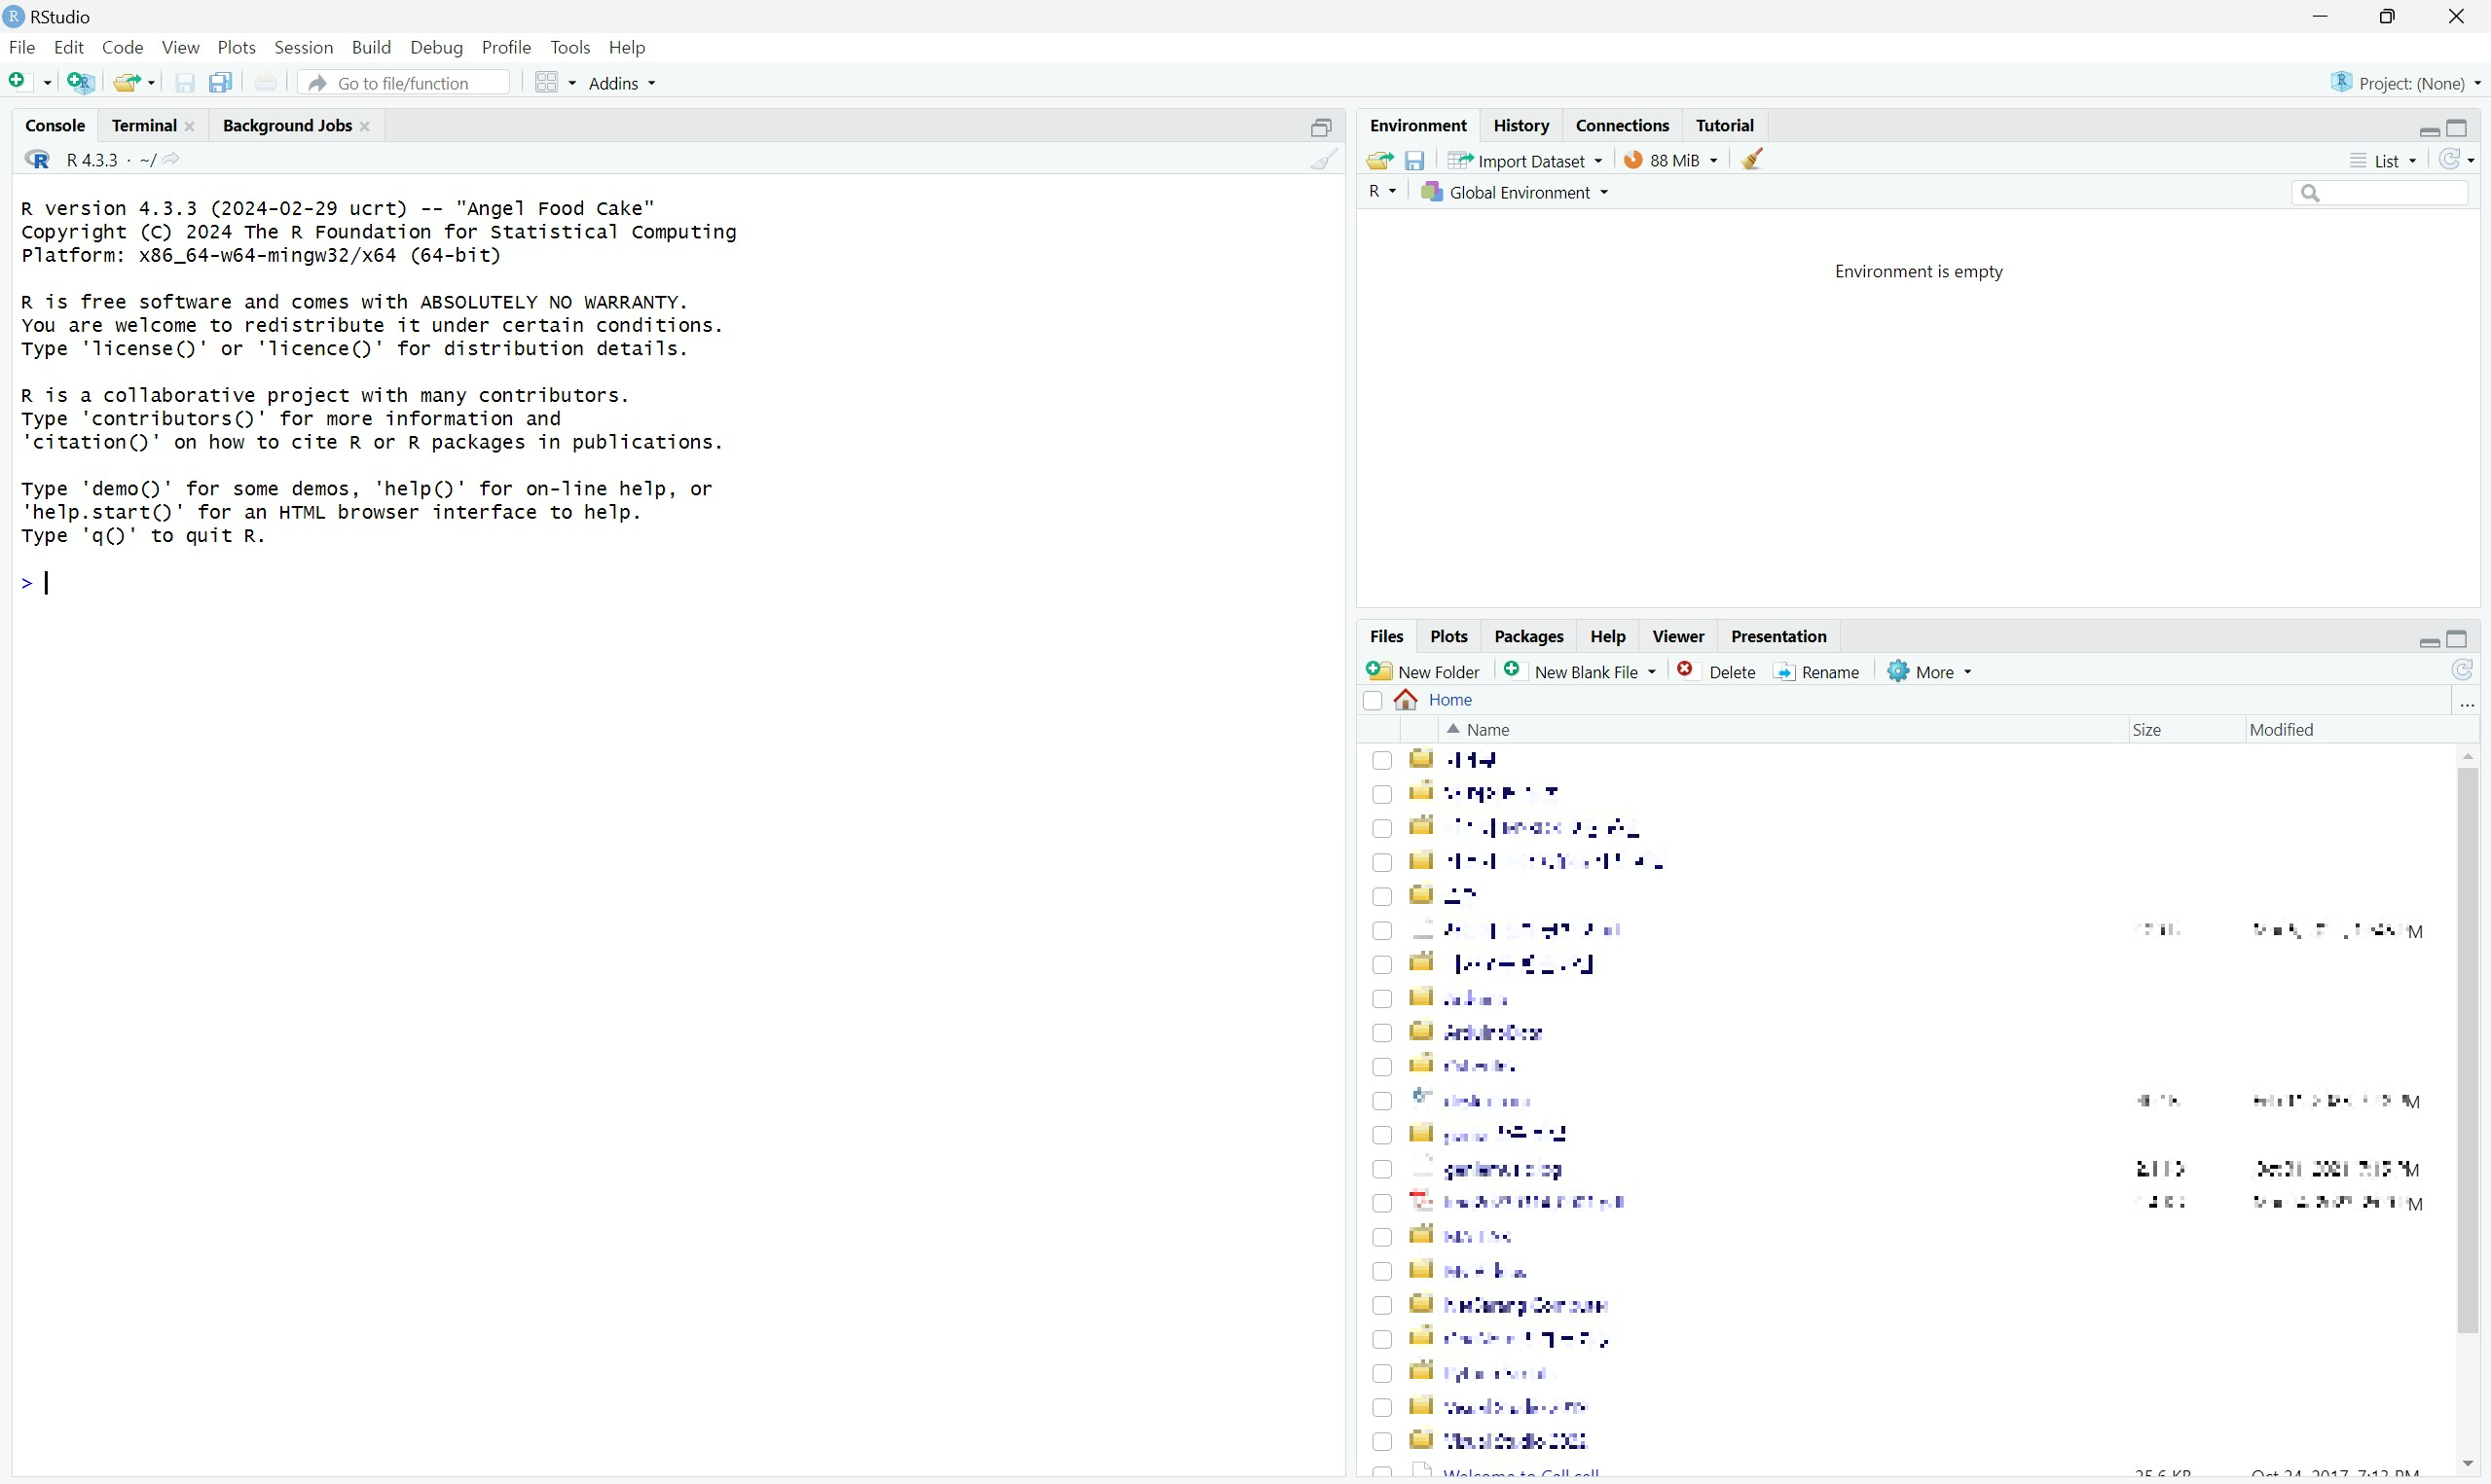Click the Home breadcrumb link
The height and width of the screenshot is (1484, 2491).
pos(1450,701)
